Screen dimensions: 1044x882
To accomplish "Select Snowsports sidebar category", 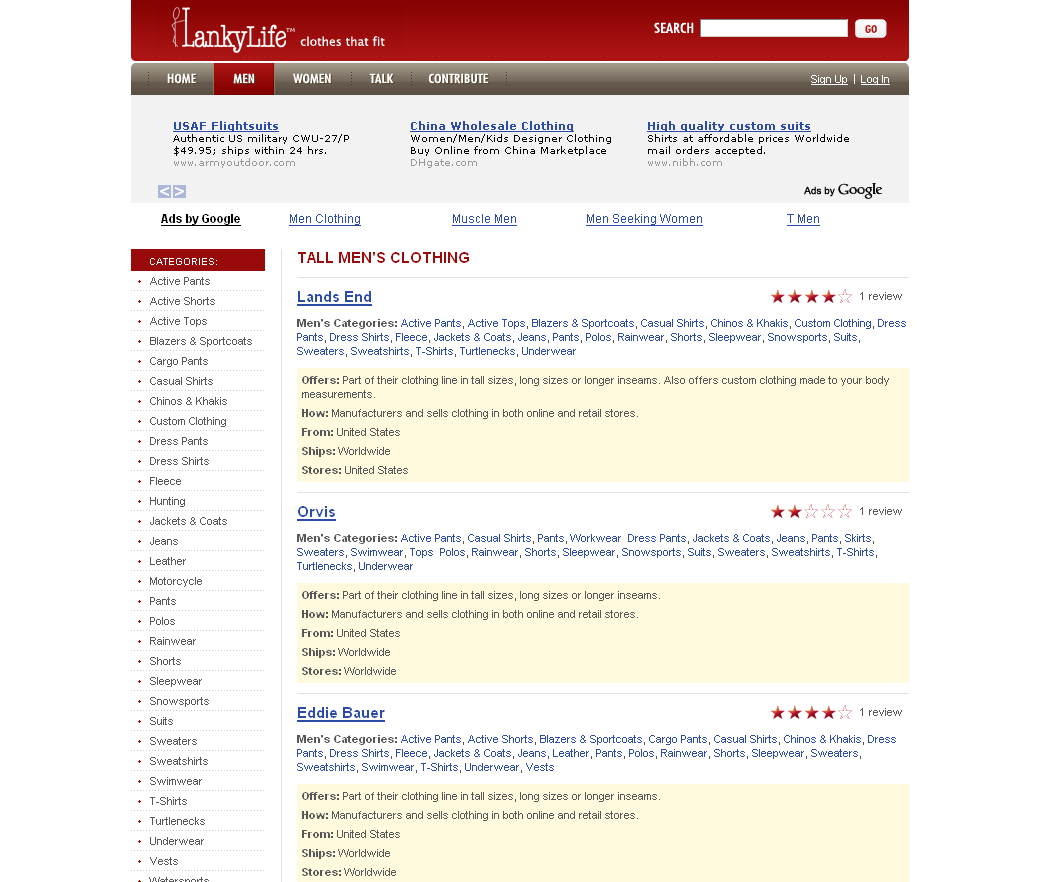I will (x=179, y=701).
